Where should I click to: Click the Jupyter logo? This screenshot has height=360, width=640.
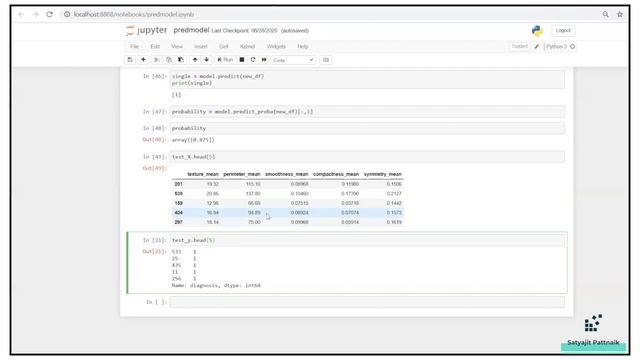click(x=147, y=30)
